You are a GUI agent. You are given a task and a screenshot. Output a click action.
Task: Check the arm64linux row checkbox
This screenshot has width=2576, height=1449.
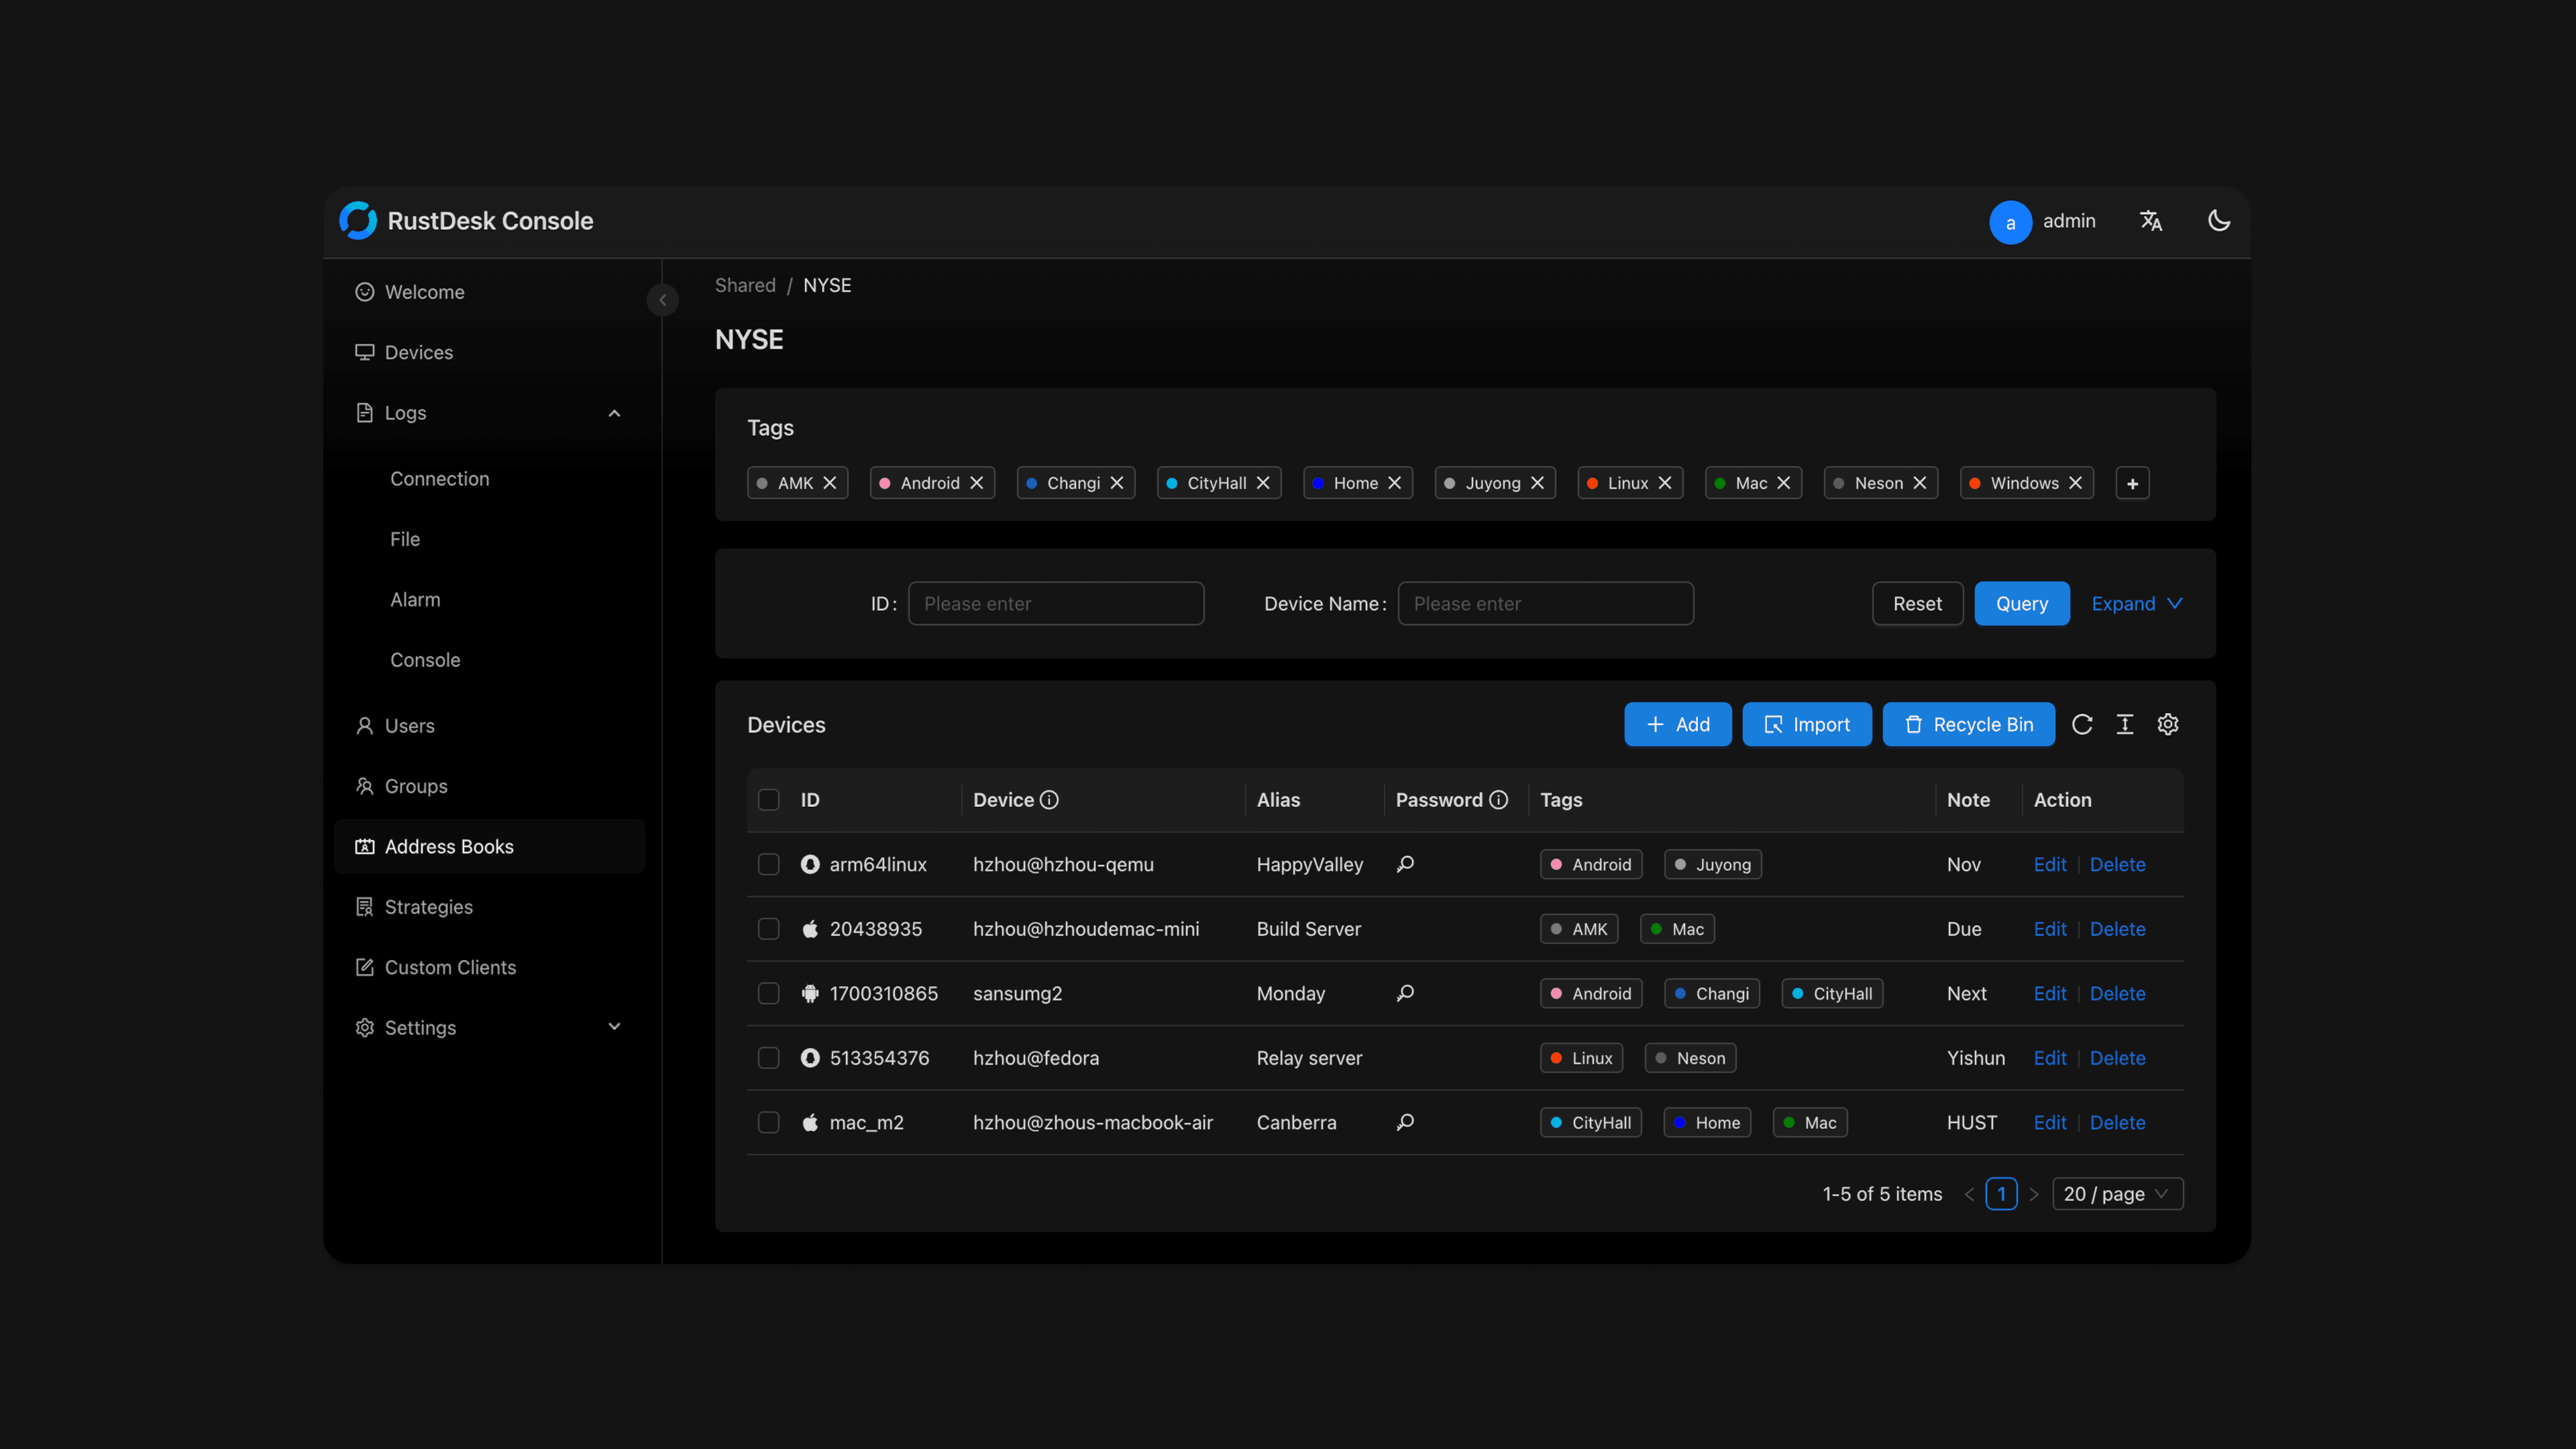click(769, 864)
